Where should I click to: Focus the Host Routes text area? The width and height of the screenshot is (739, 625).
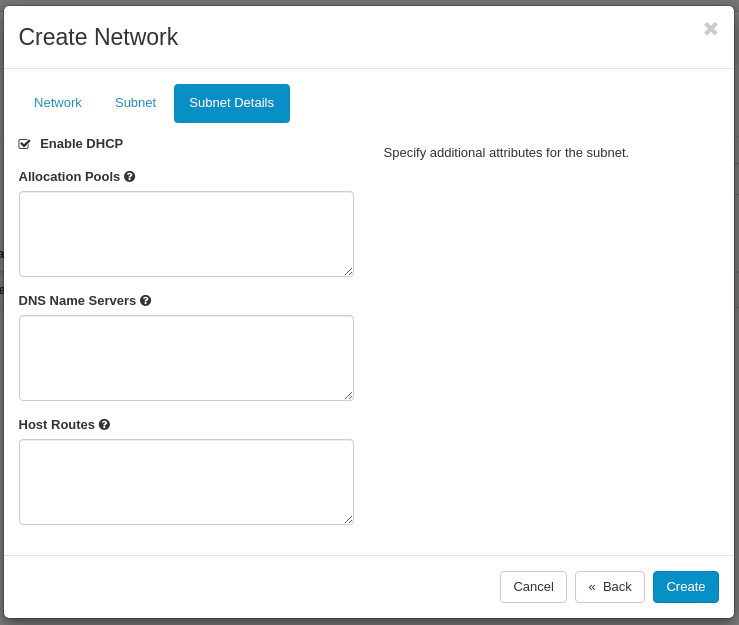pos(186,482)
